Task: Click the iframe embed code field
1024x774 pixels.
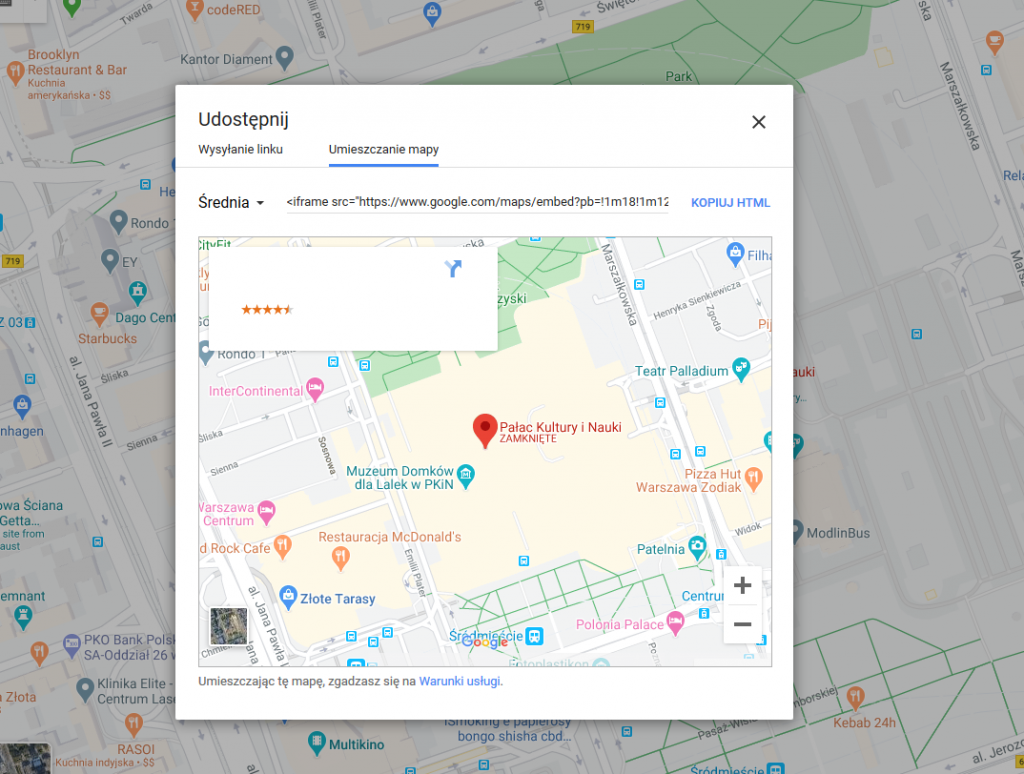Action: [x=477, y=202]
